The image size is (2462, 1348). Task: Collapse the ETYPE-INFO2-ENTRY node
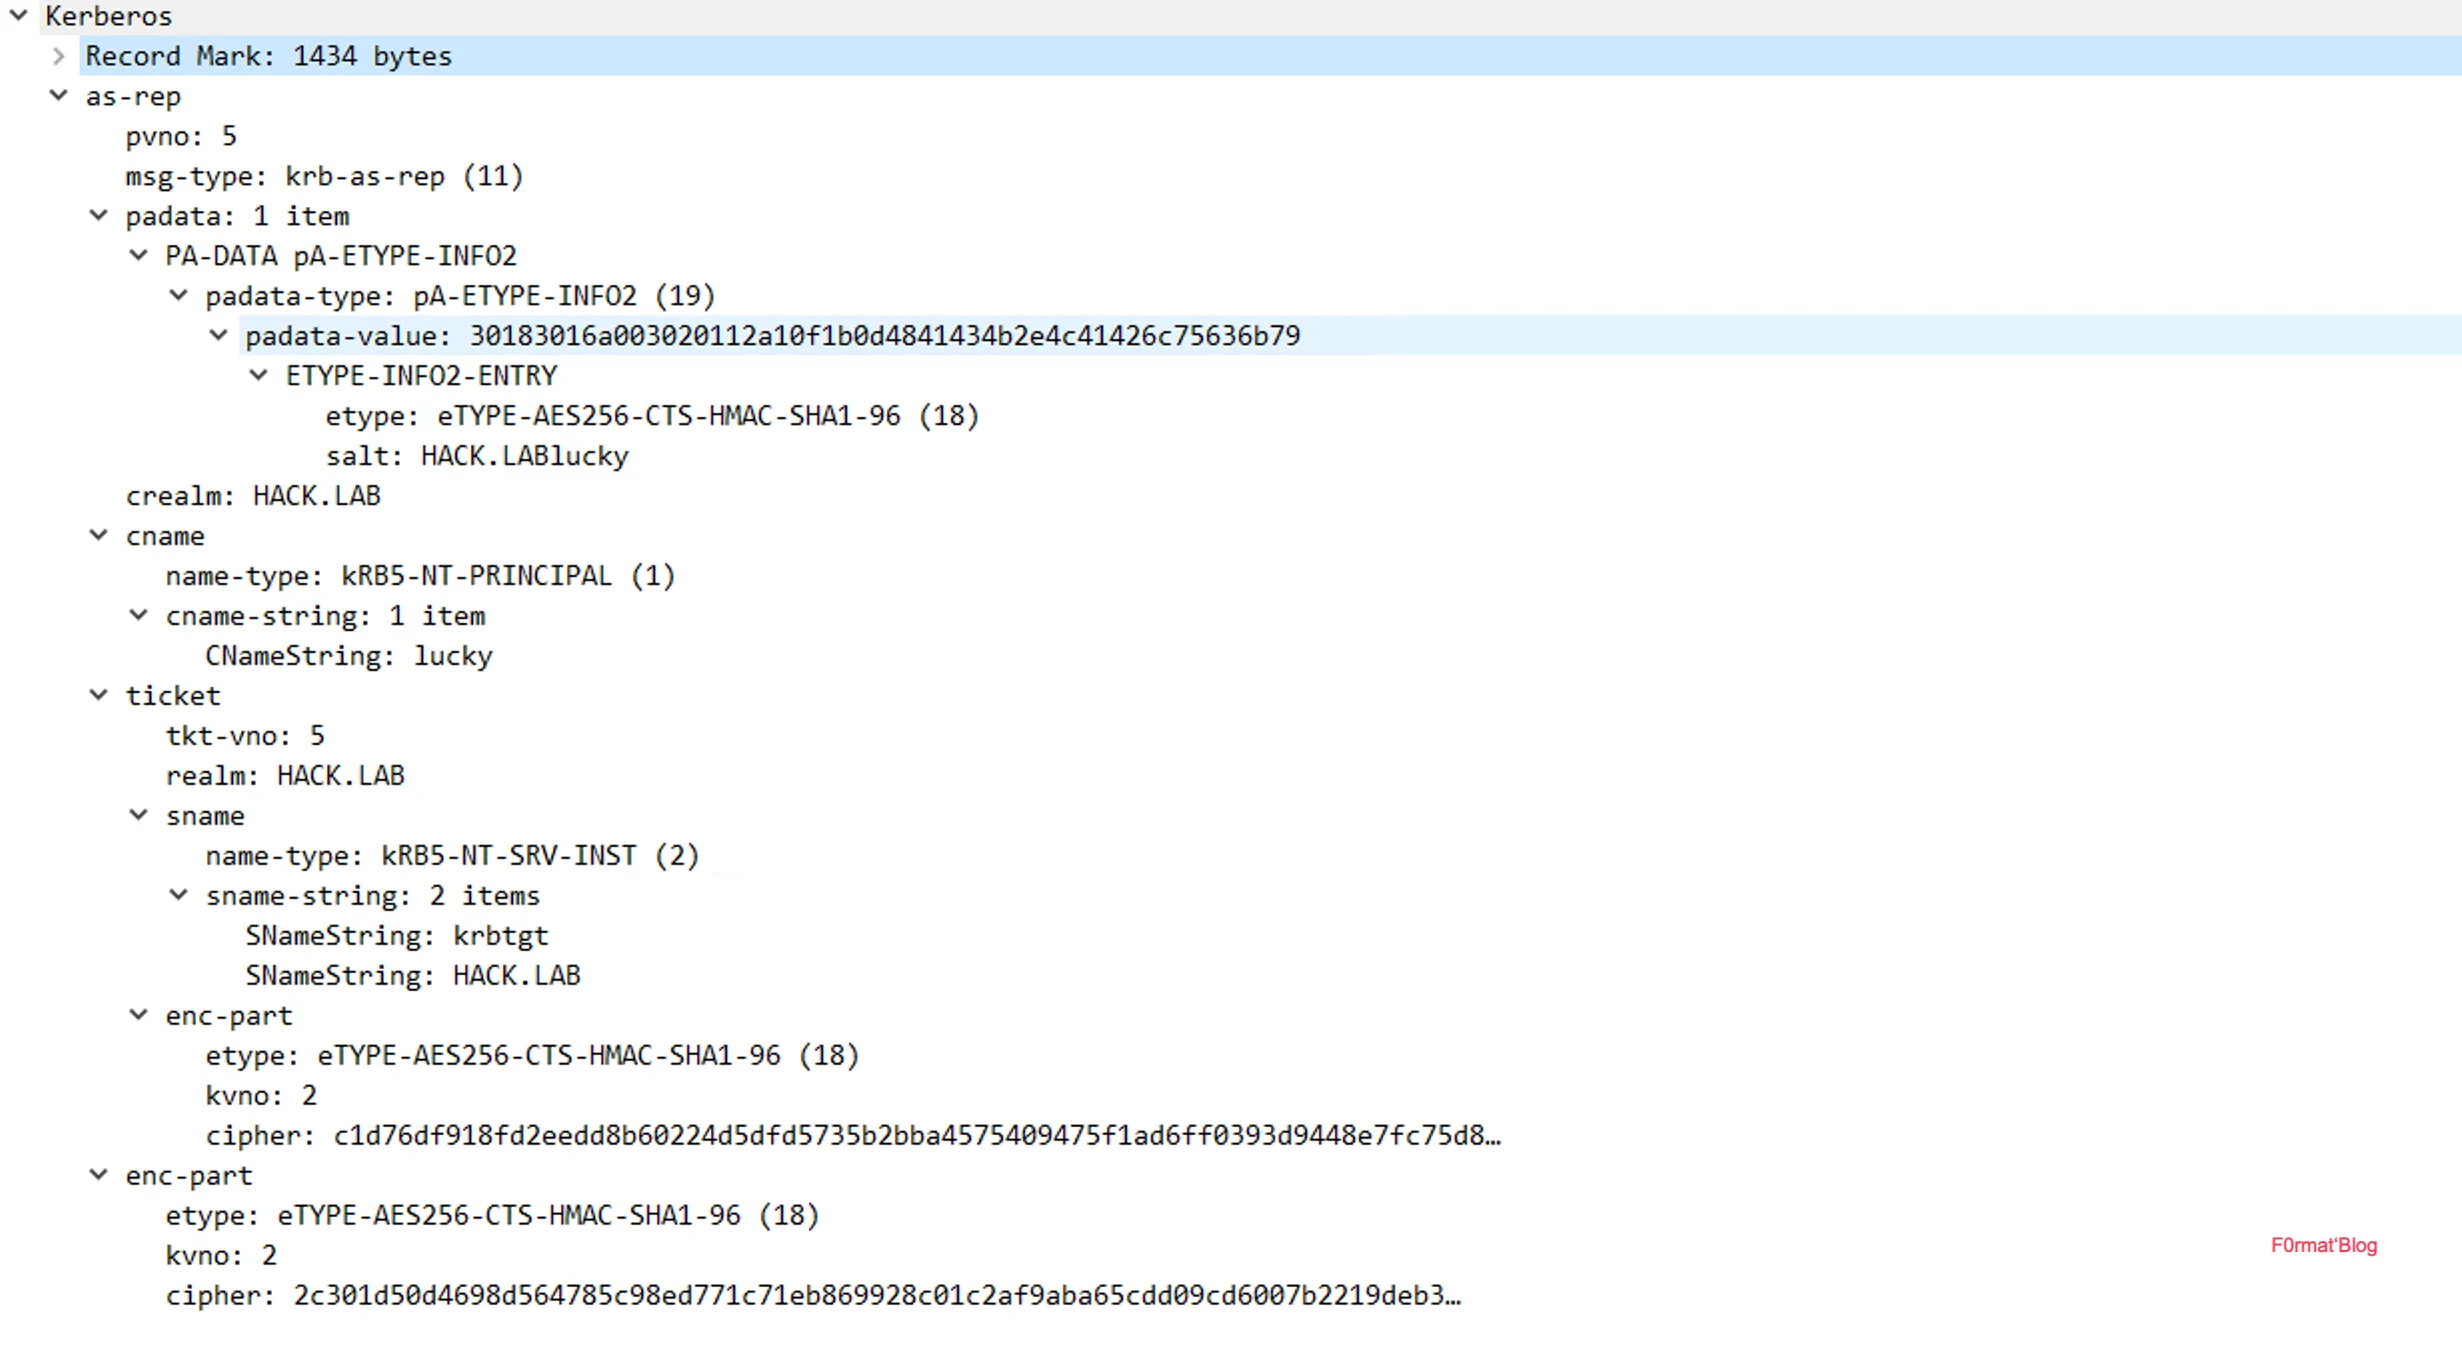point(259,375)
